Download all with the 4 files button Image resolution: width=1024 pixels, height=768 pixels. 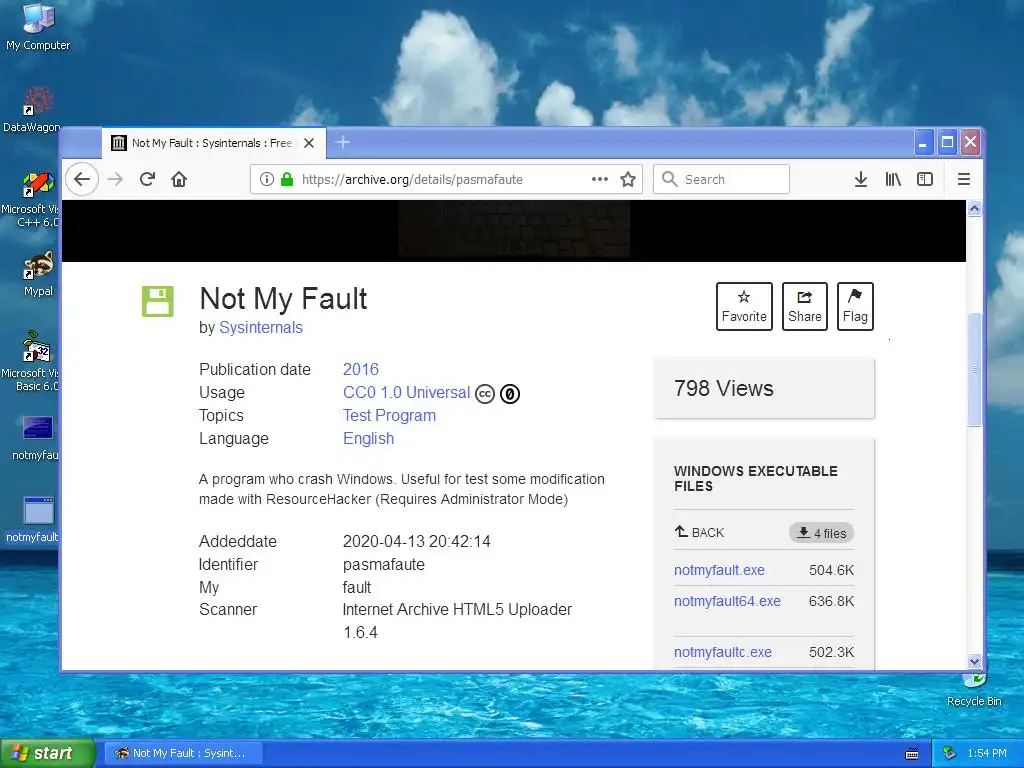pos(822,533)
